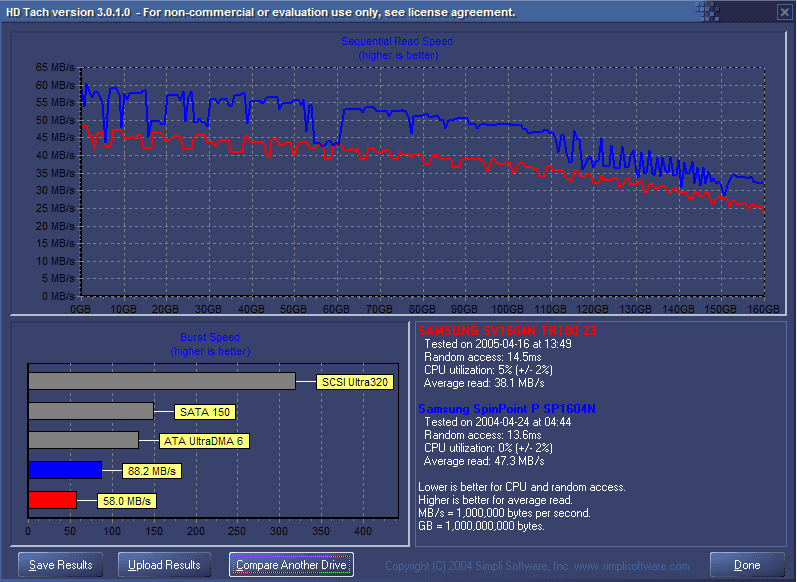Click the Sequential Read Speed chart title

pos(397,41)
